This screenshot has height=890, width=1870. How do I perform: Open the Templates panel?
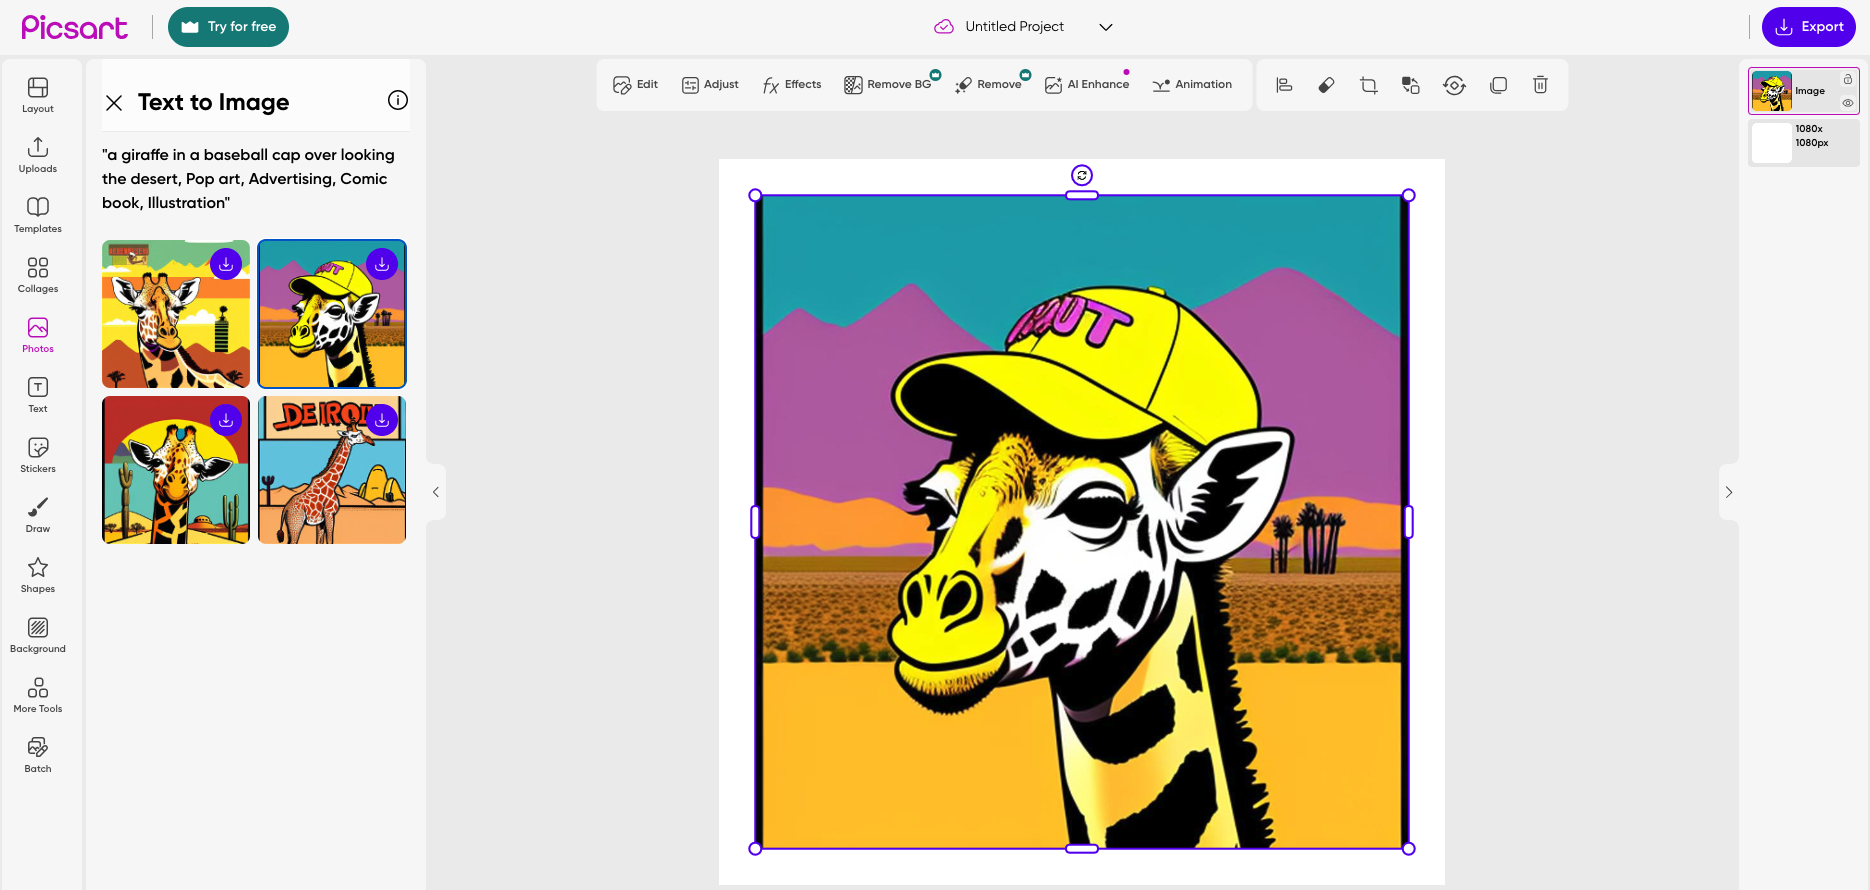click(x=38, y=215)
